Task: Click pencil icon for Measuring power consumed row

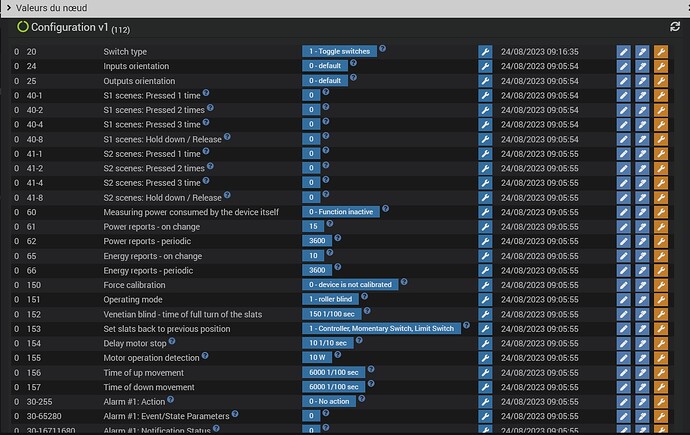Action: tap(624, 212)
